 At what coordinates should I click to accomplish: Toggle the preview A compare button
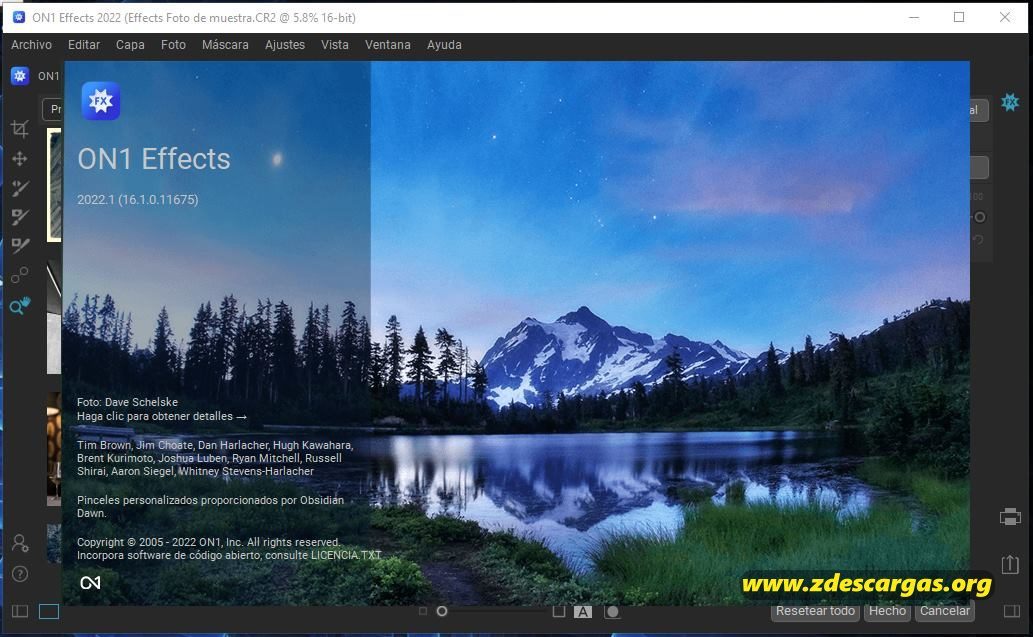click(582, 612)
